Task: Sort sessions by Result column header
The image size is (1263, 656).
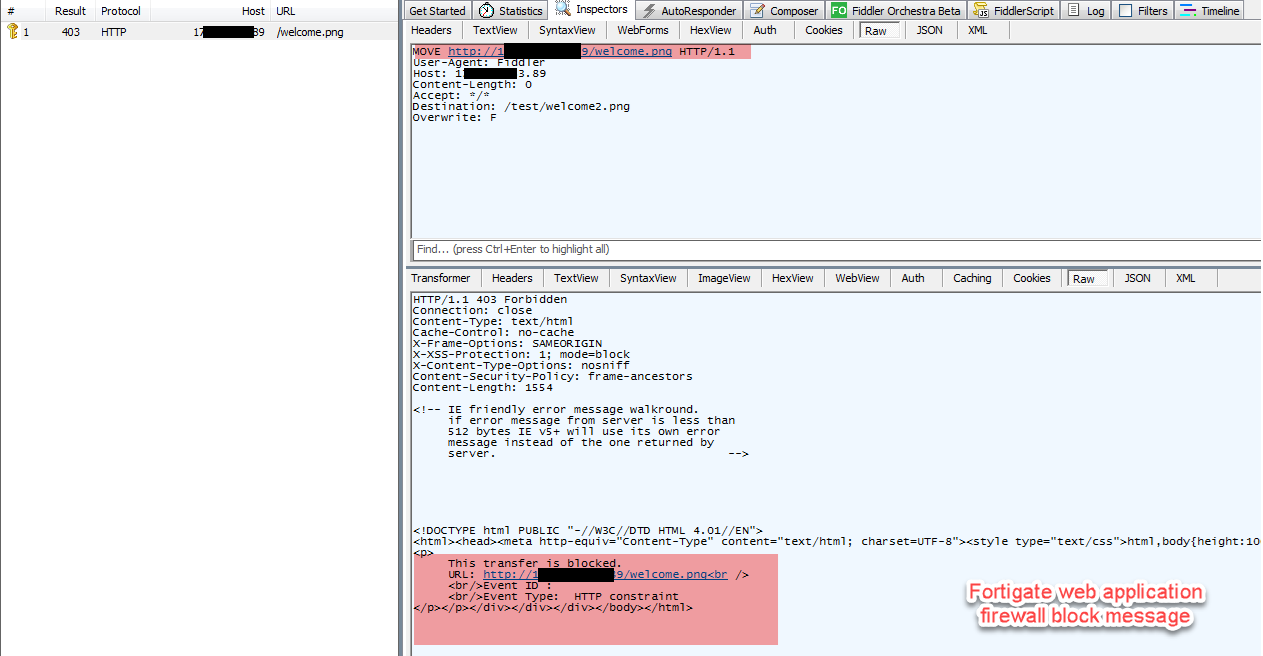Action: [x=70, y=11]
